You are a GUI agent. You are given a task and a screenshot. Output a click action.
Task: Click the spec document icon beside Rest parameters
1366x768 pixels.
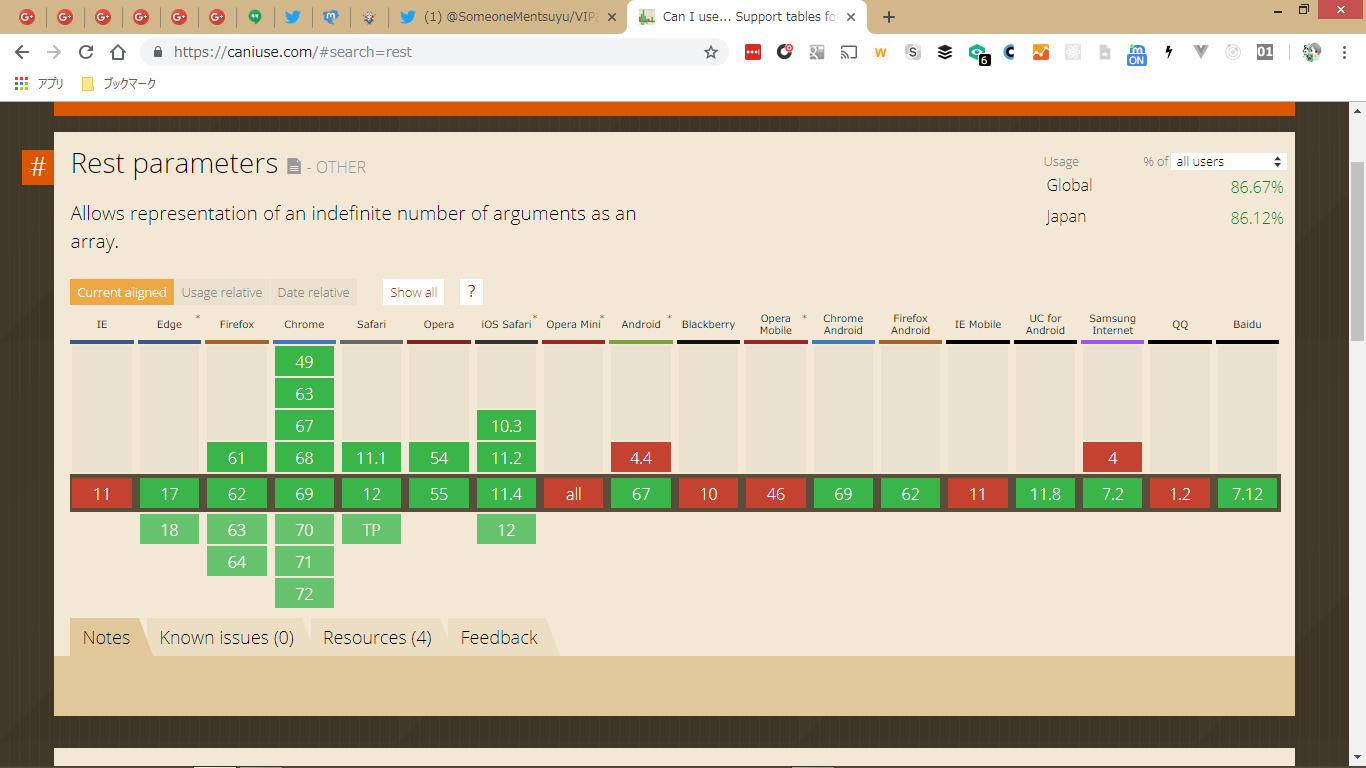click(x=294, y=167)
